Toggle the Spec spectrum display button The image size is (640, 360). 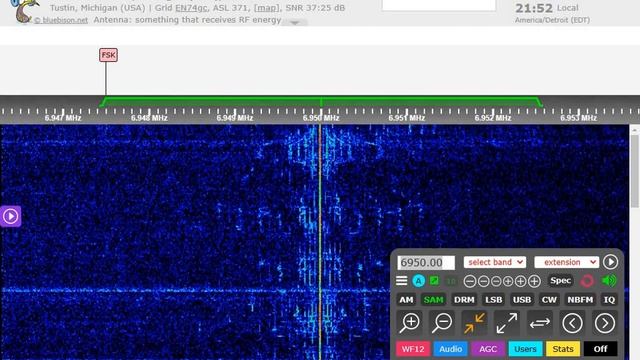pos(560,280)
